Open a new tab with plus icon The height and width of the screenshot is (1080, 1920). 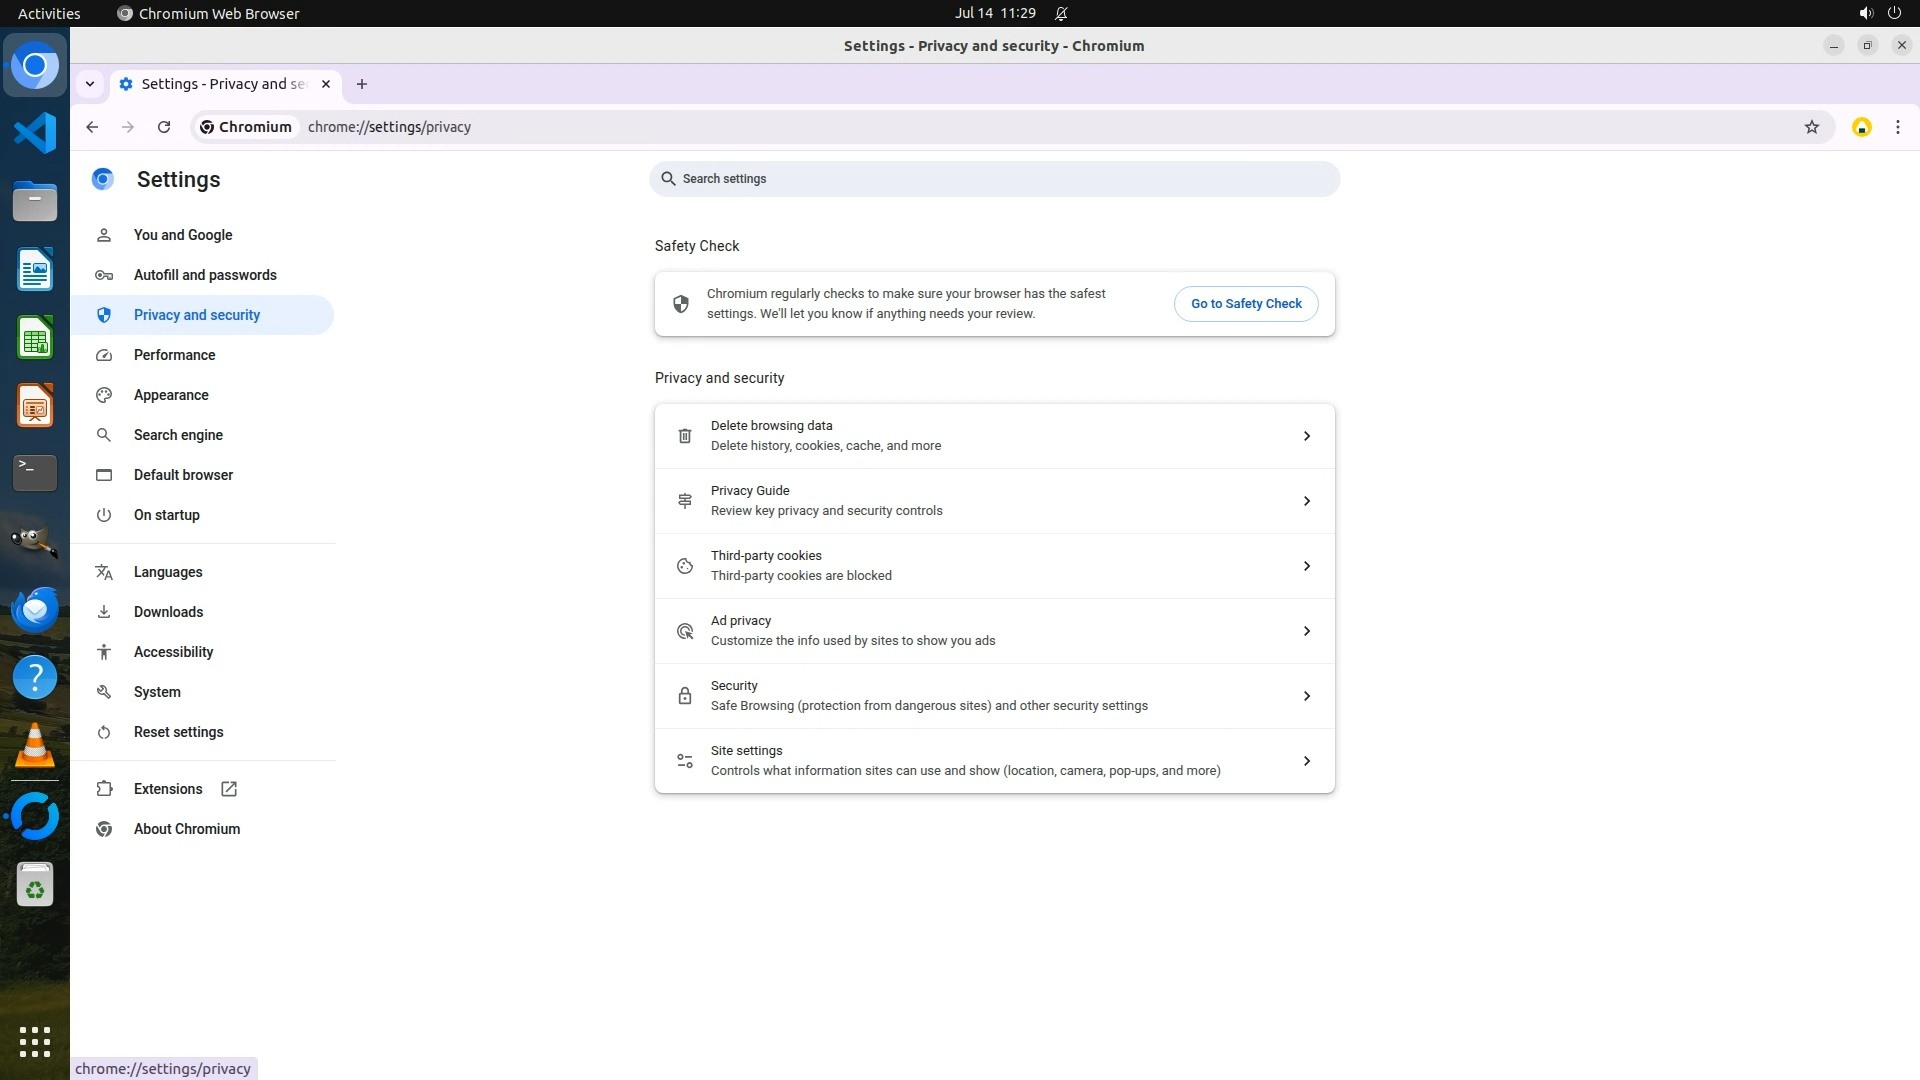pos(362,84)
